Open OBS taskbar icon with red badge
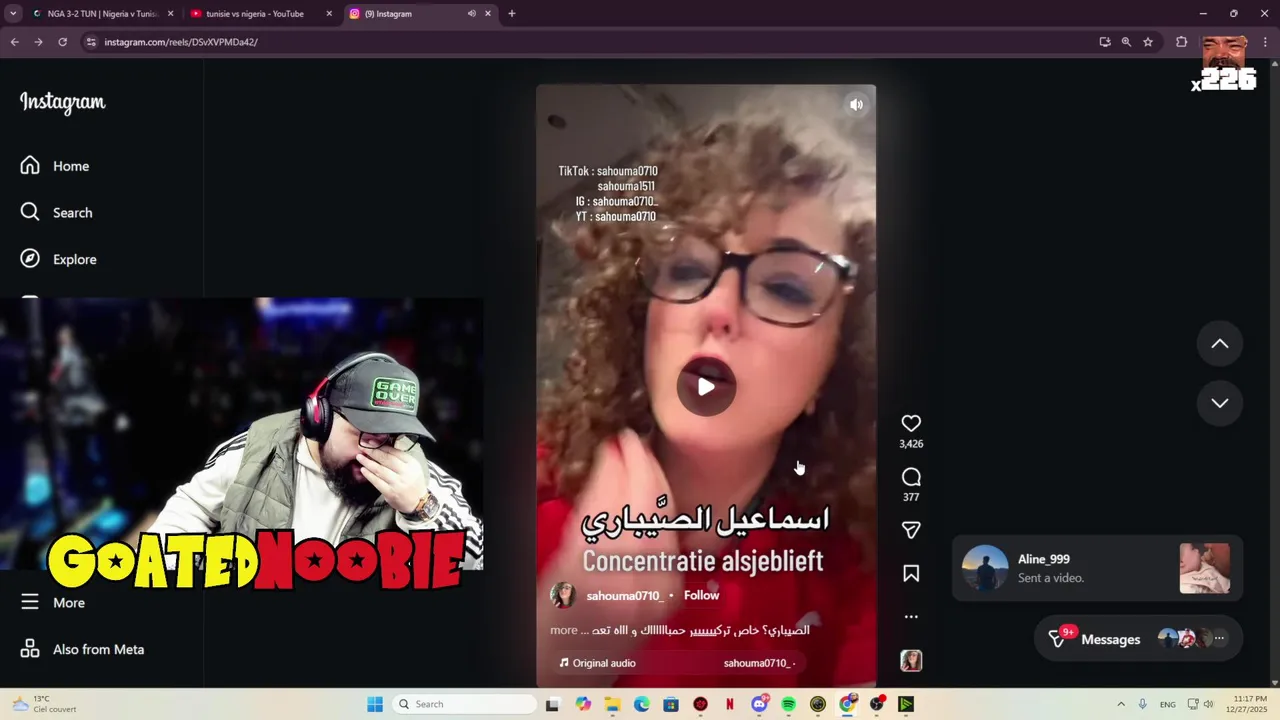 pyautogui.click(x=877, y=704)
